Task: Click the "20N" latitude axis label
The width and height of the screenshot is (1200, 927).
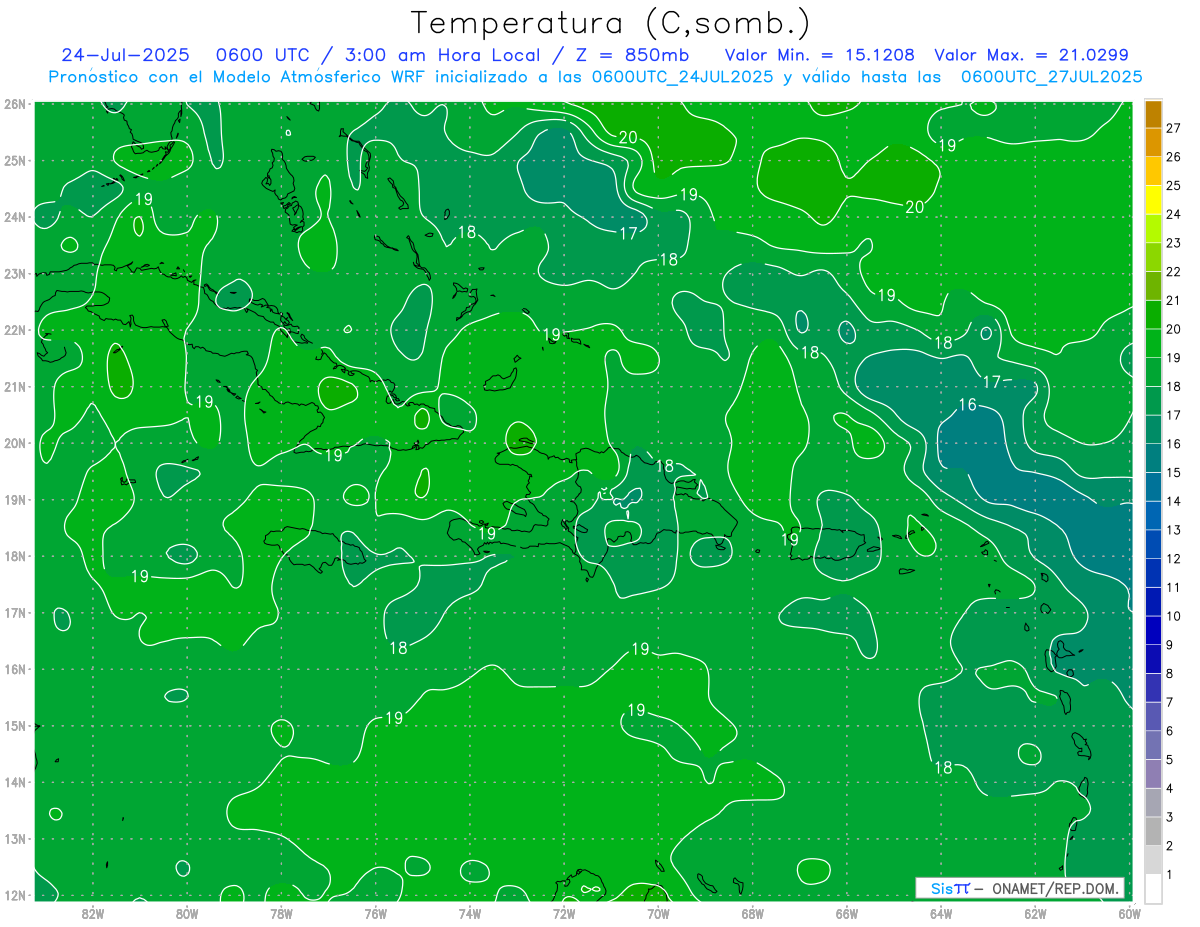Action: pos(15,443)
